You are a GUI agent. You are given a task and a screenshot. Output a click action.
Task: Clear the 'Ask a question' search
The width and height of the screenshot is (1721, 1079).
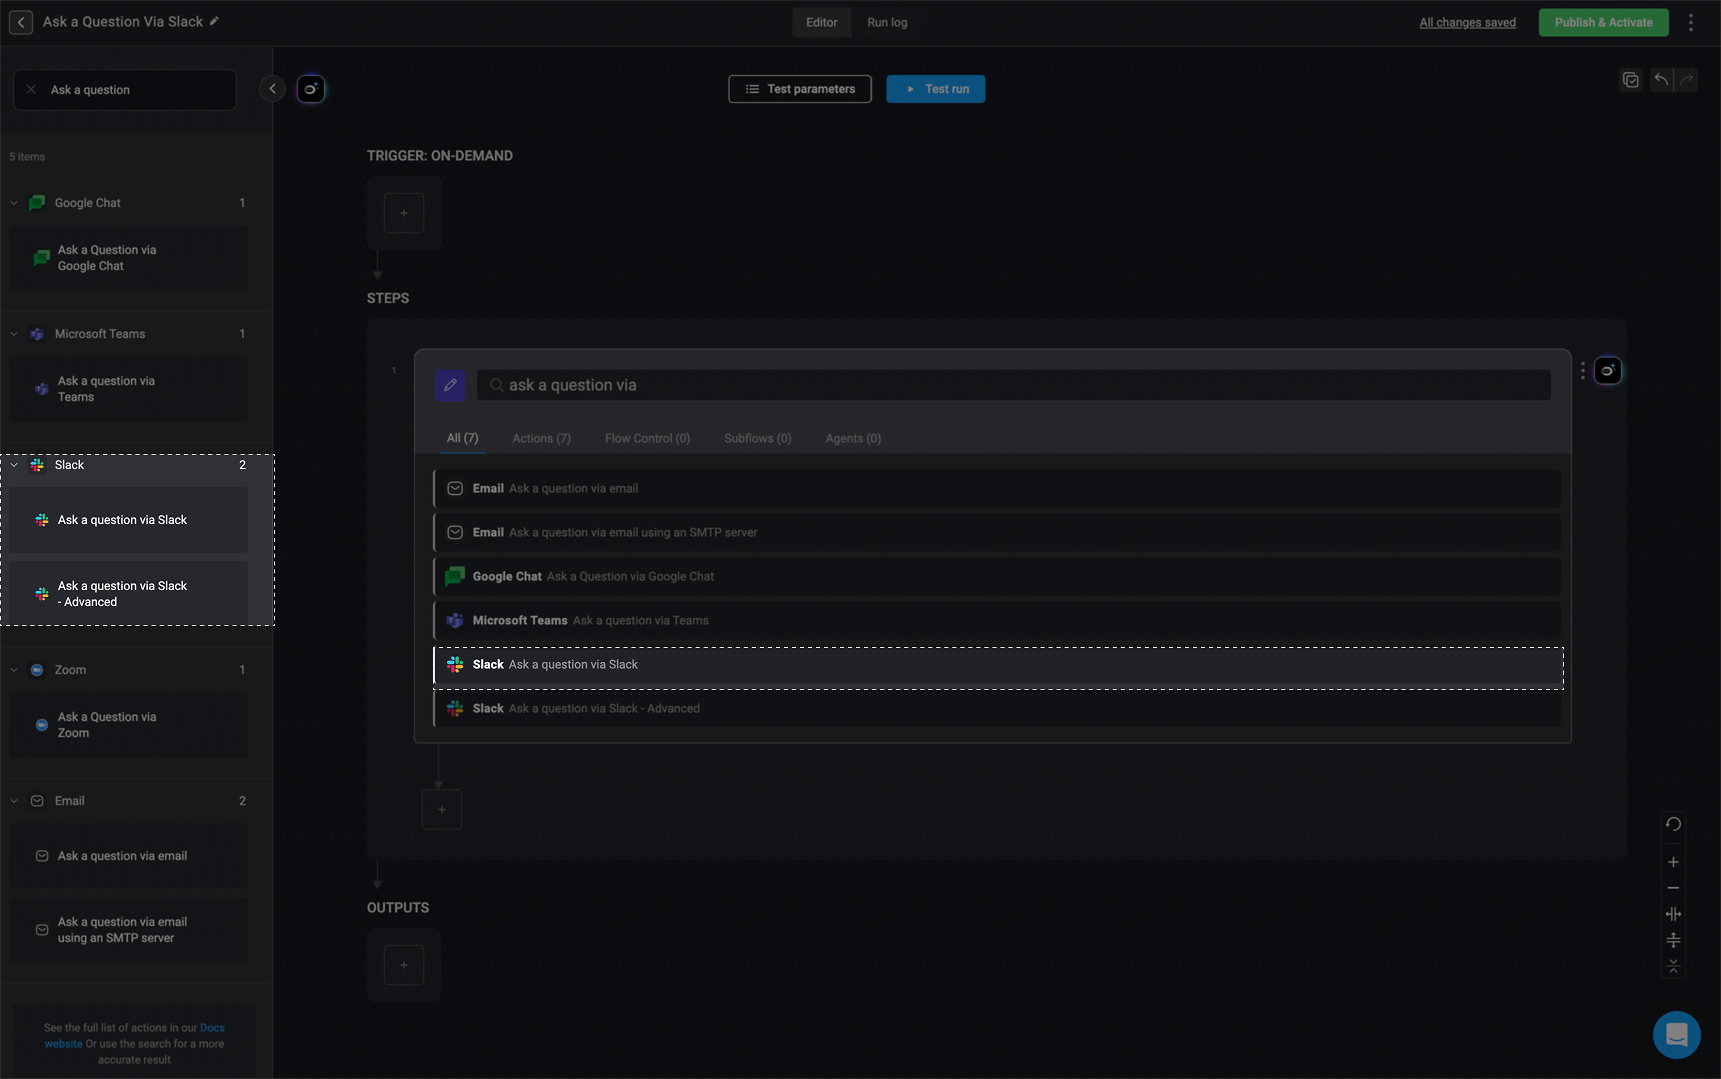[x=31, y=90]
